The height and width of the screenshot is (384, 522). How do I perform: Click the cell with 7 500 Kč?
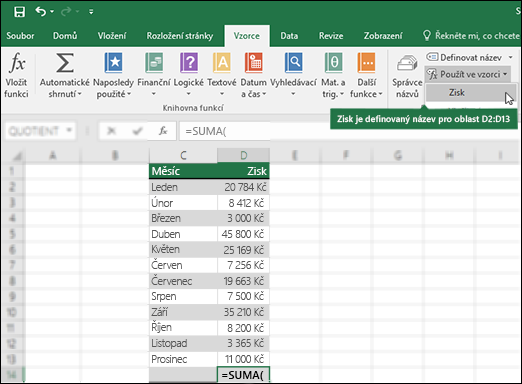[x=243, y=296]
